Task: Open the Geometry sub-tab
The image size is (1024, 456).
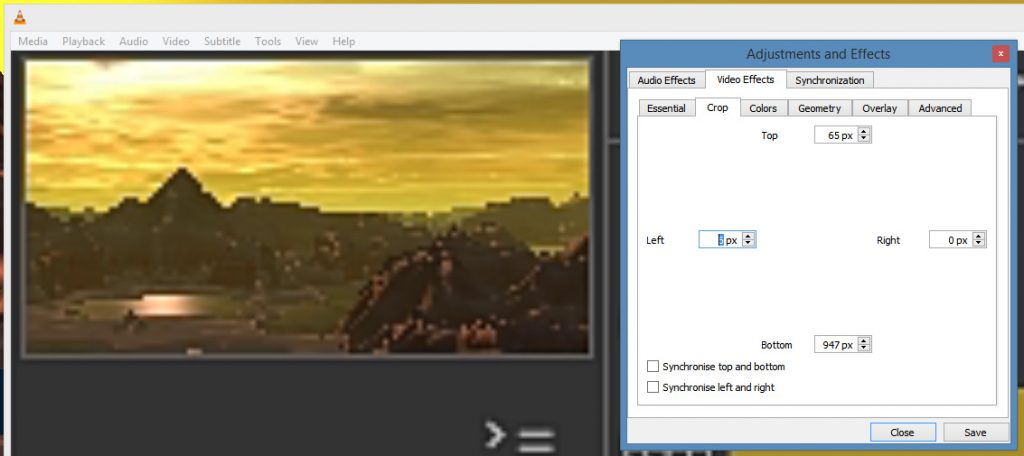Action: pyautogui.click(x=819, y=108)
